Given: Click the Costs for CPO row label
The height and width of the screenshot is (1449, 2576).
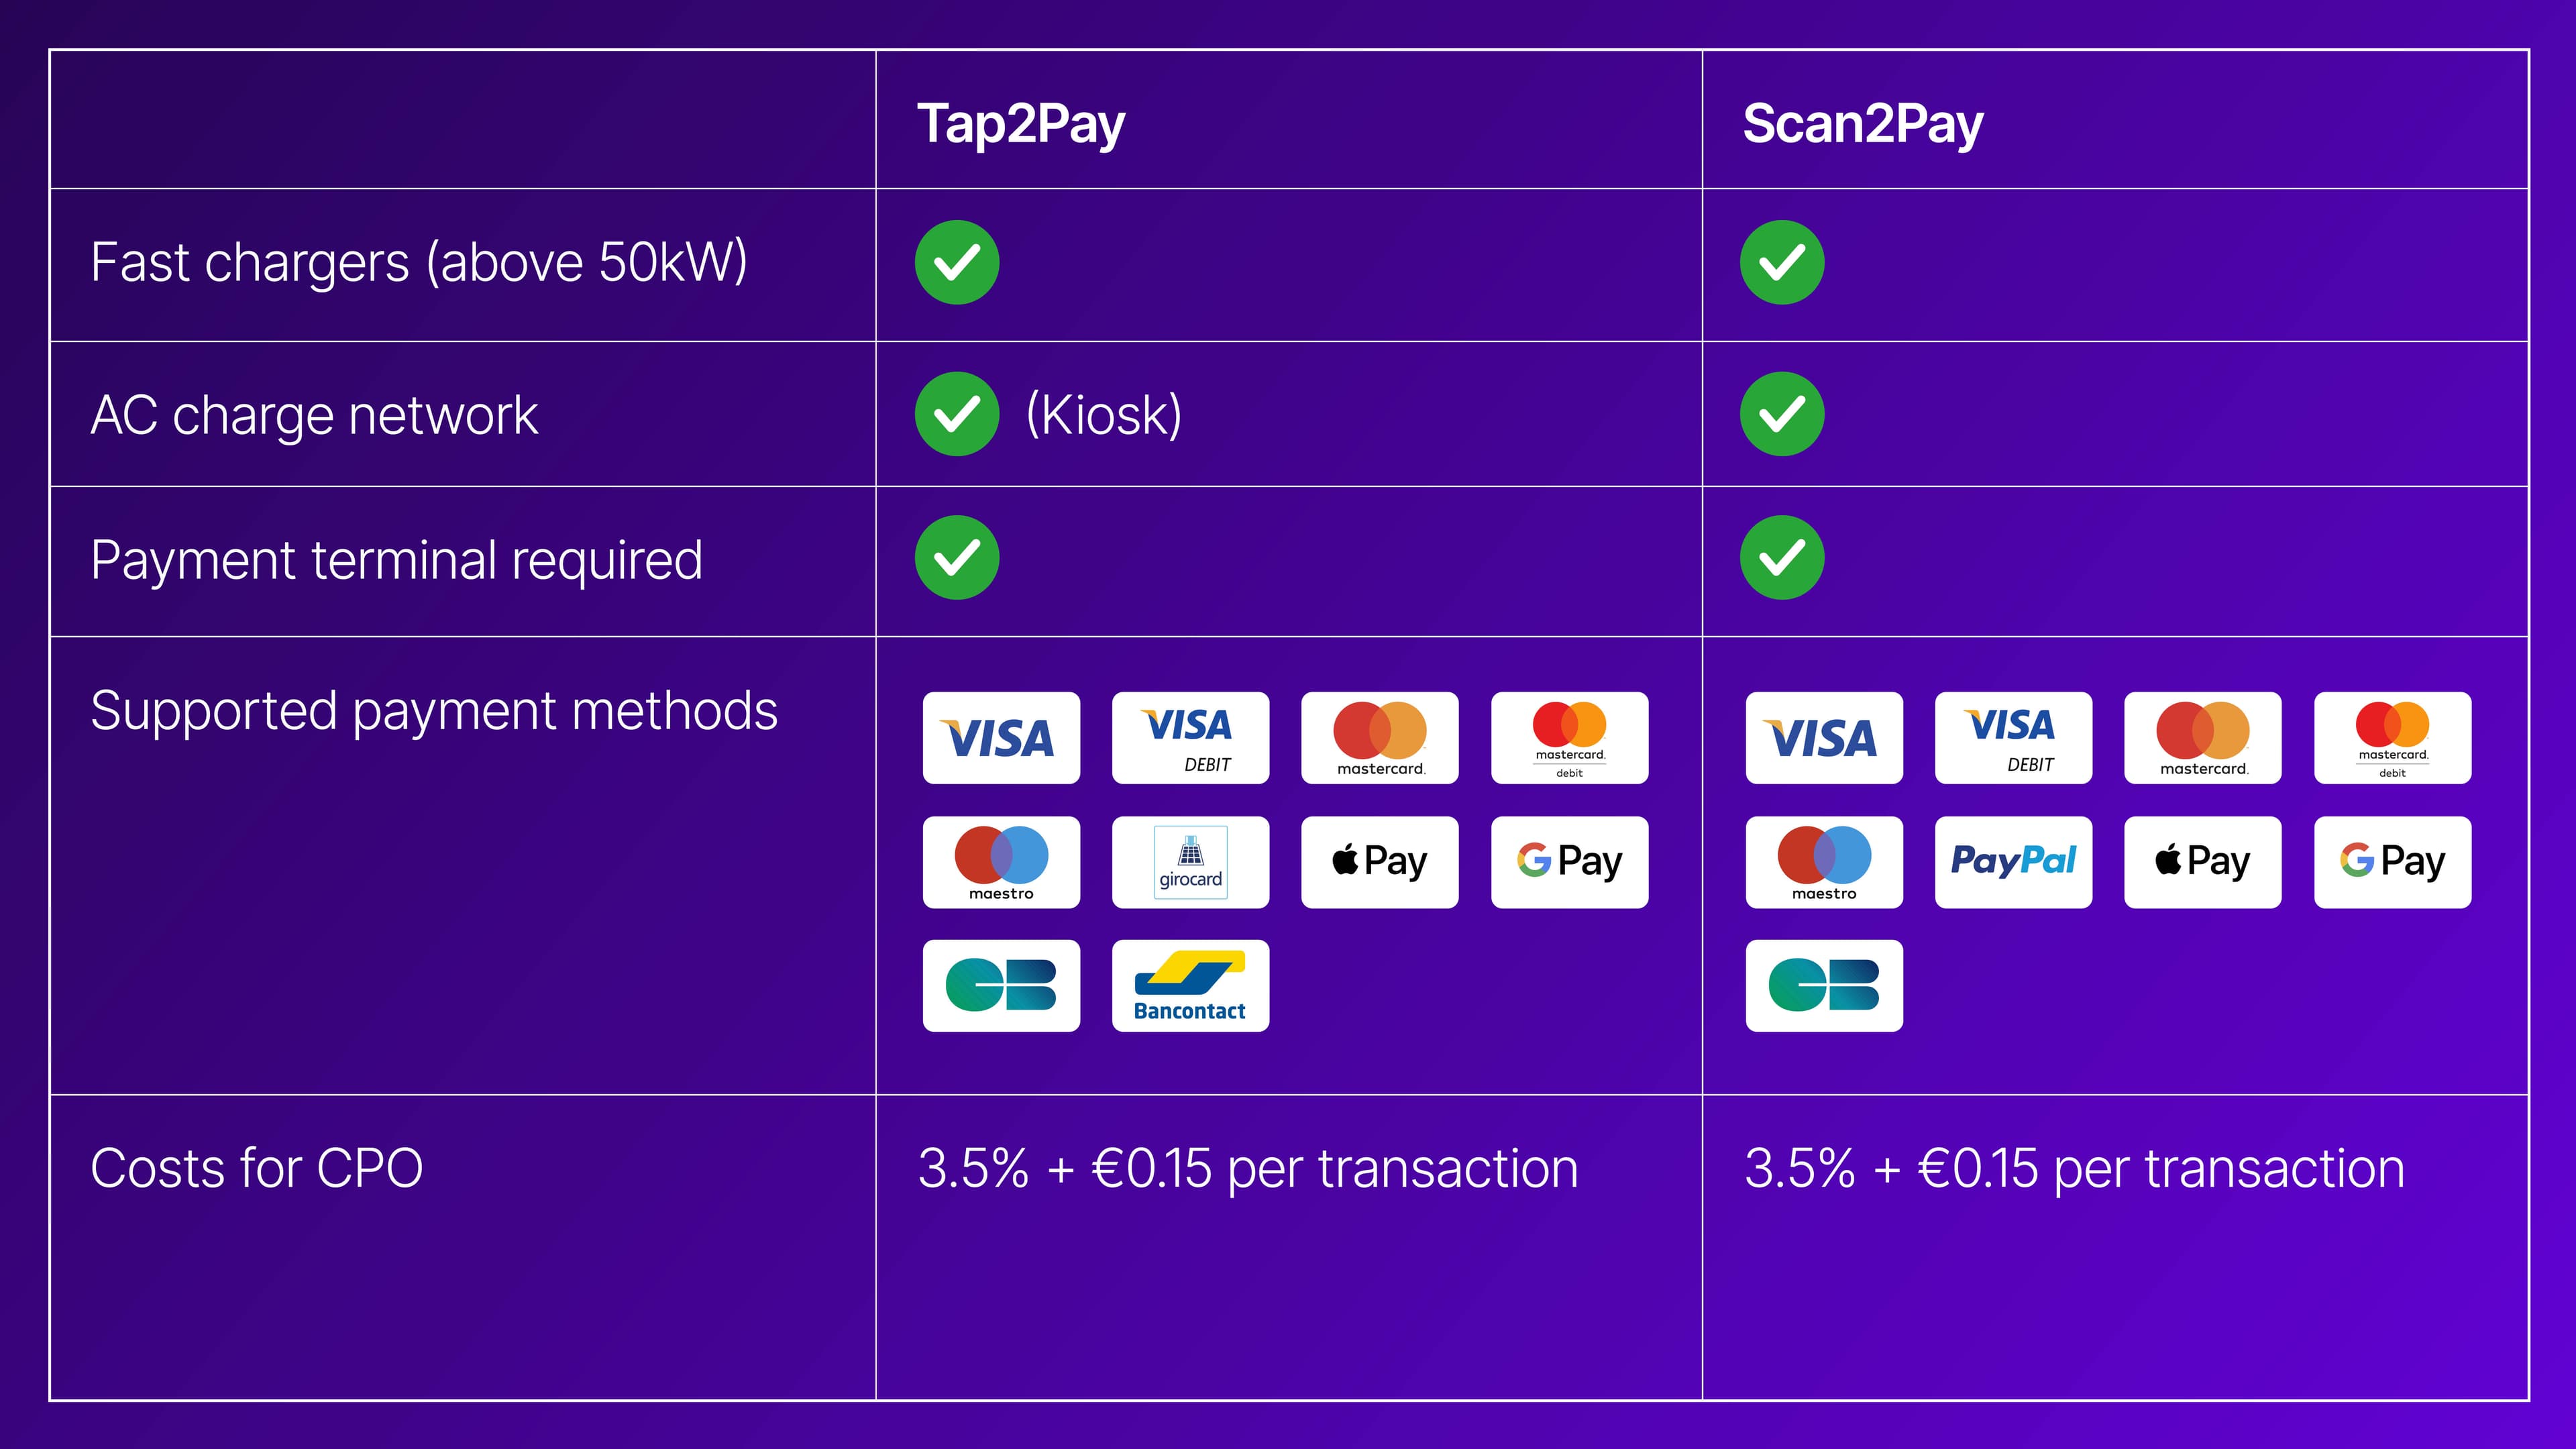Looking at the screenshot, I should tap(257, 1168).
